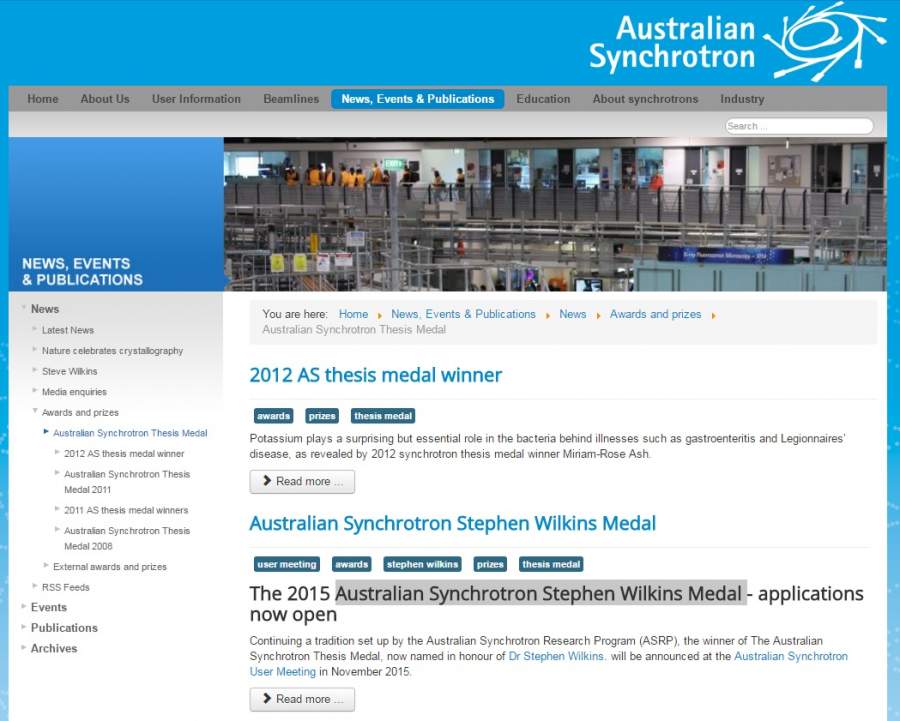Click awards tag under Stephen Wilkins Medal

pos(352,564)
